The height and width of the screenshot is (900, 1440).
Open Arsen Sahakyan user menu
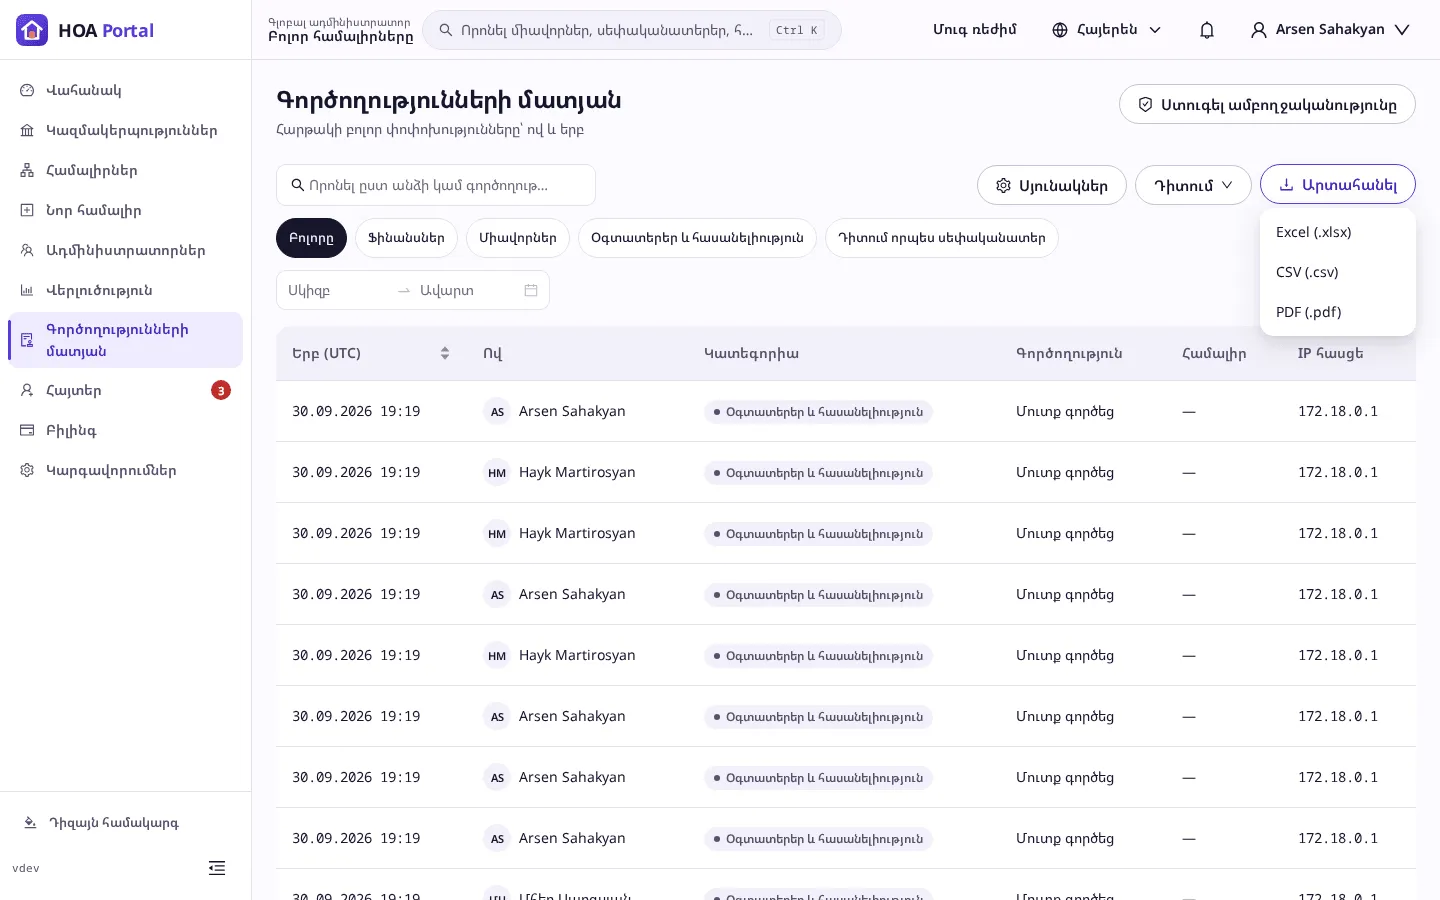[x=1330, y=30]
